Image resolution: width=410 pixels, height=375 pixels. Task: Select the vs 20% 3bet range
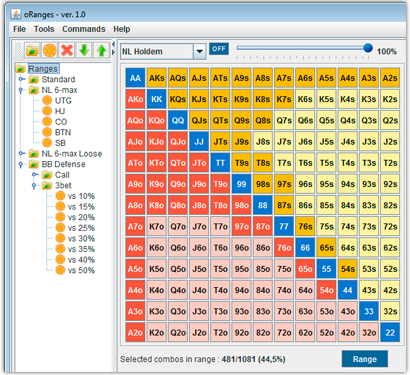click(81, 217)
